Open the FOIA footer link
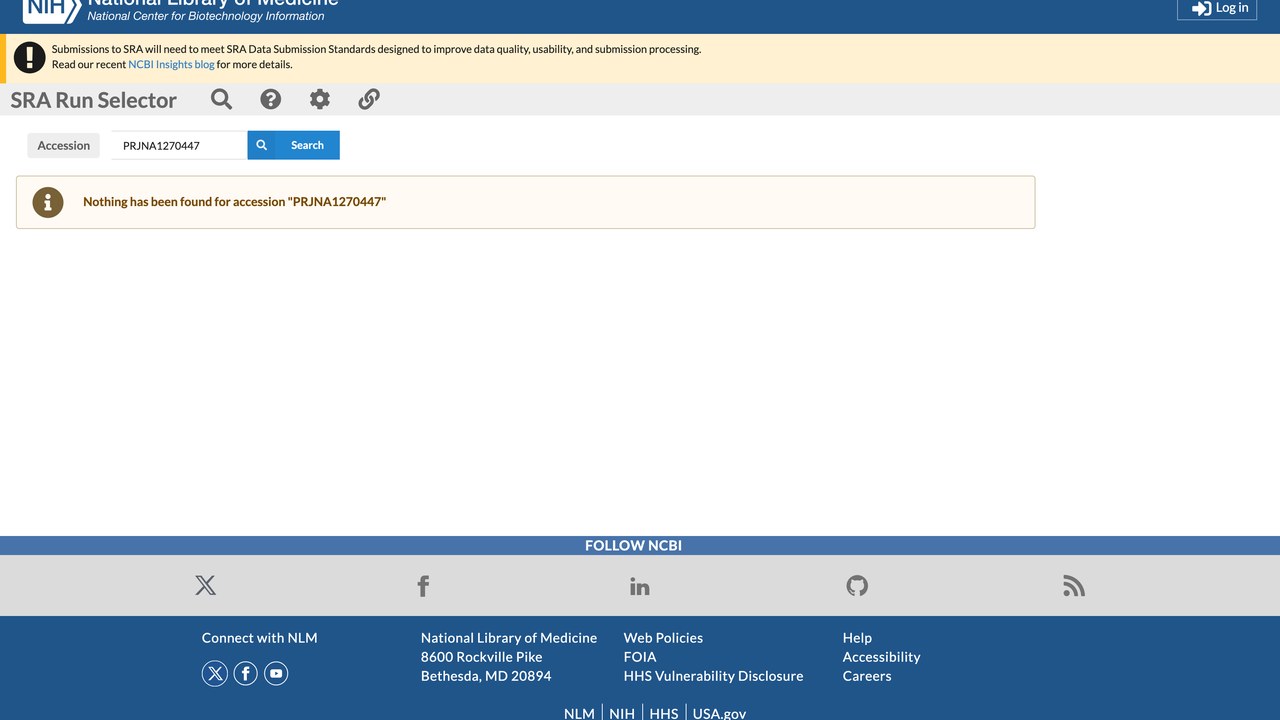 coord(640,657)
